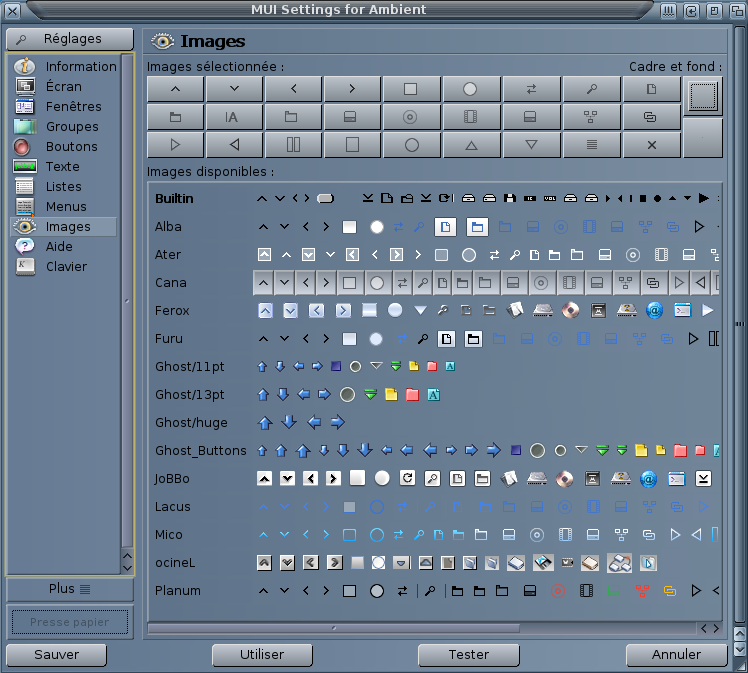Viewport: 748px width, 673px height.
Task: Click the network tree image button
Action: click(x=591, y=117)
